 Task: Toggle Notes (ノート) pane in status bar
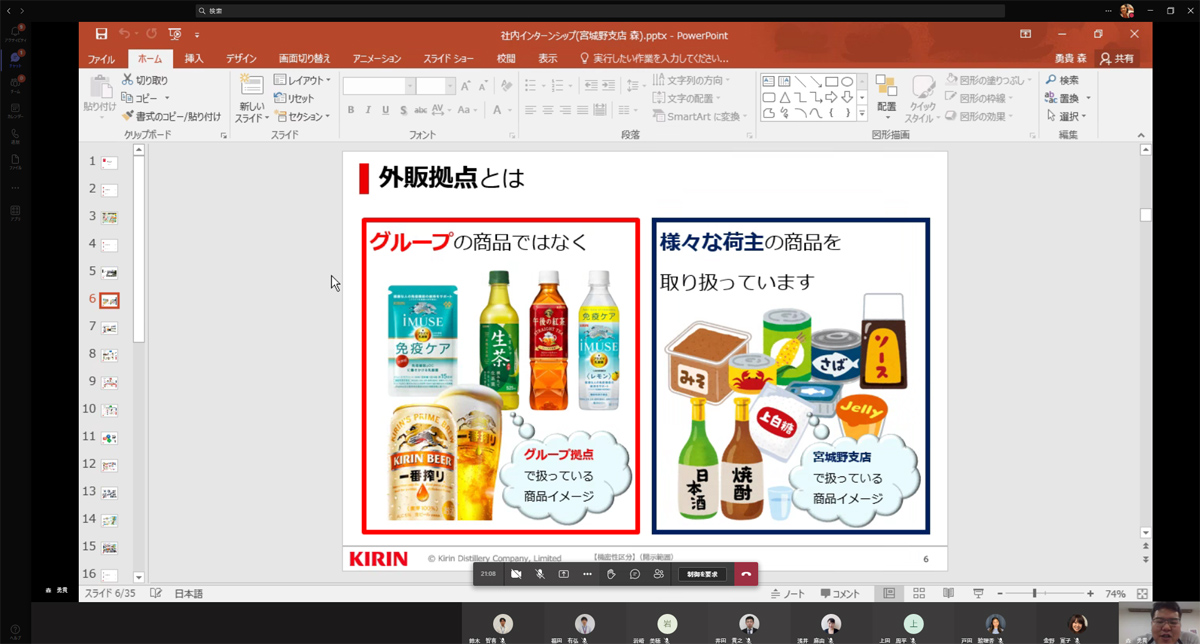[788, 593]
